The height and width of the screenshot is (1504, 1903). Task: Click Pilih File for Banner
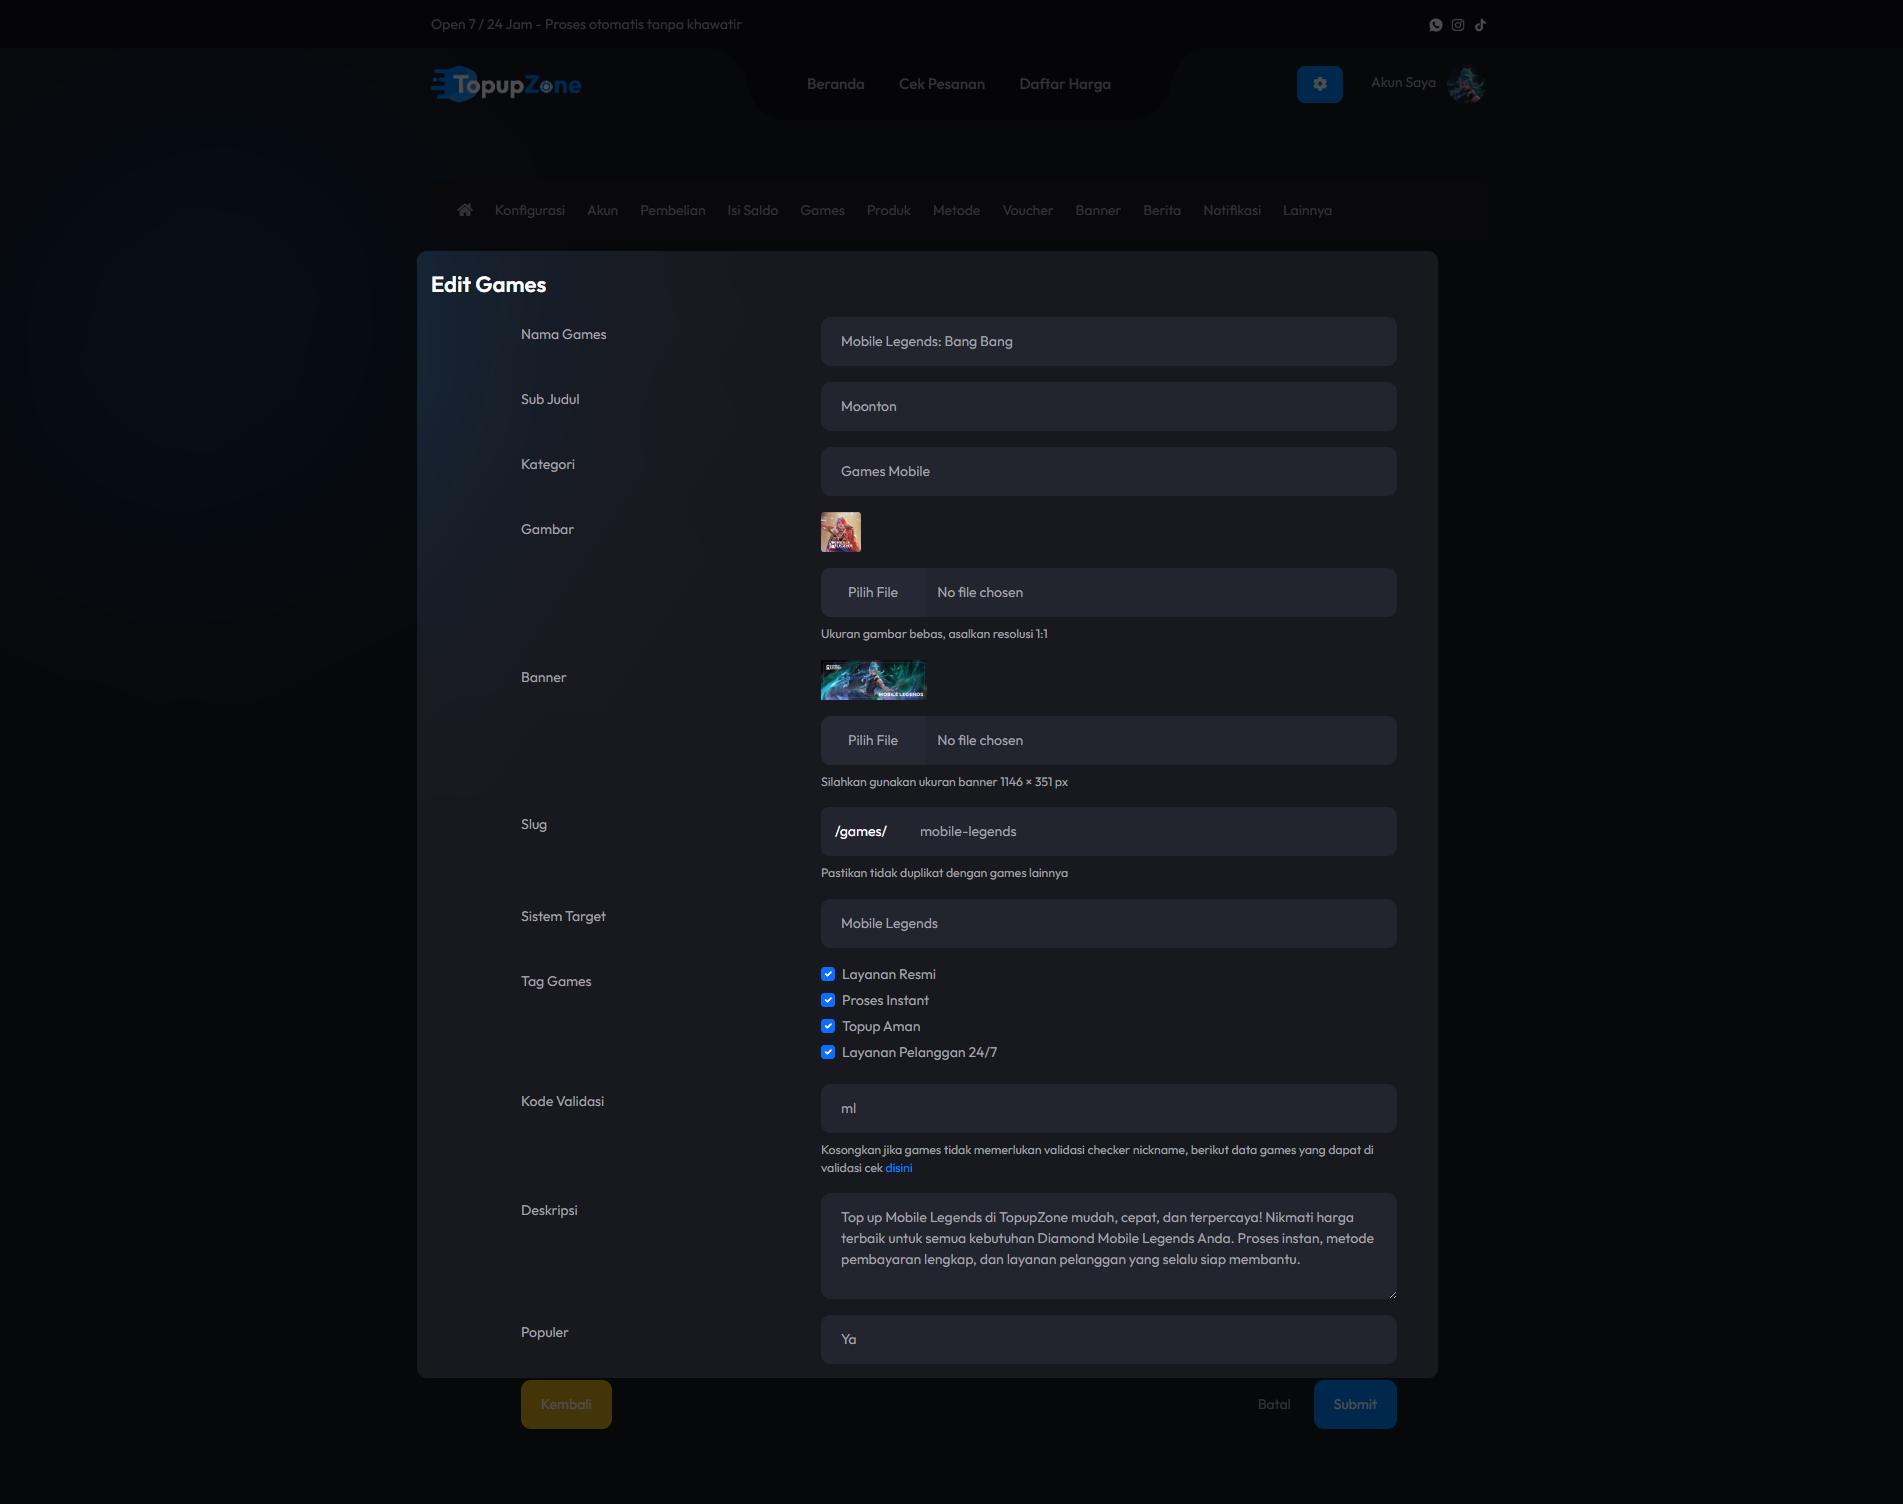tap(873, 740)
